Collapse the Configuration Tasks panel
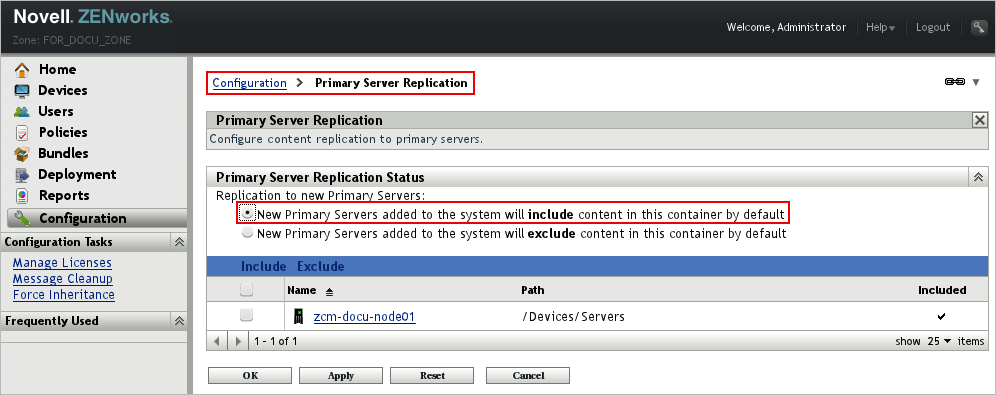The height and width of the screenshot is (395, 996). pyautogui.click(x=179, y=242)
